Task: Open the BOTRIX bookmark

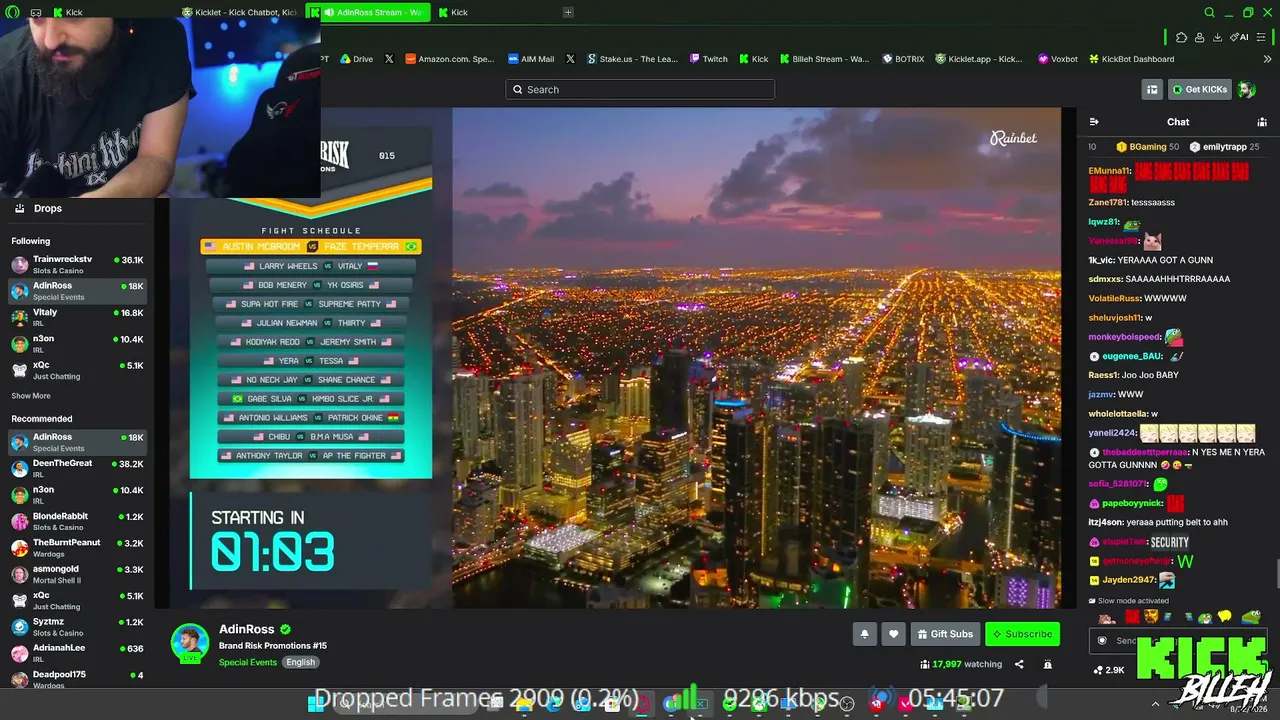Action: 903,59
